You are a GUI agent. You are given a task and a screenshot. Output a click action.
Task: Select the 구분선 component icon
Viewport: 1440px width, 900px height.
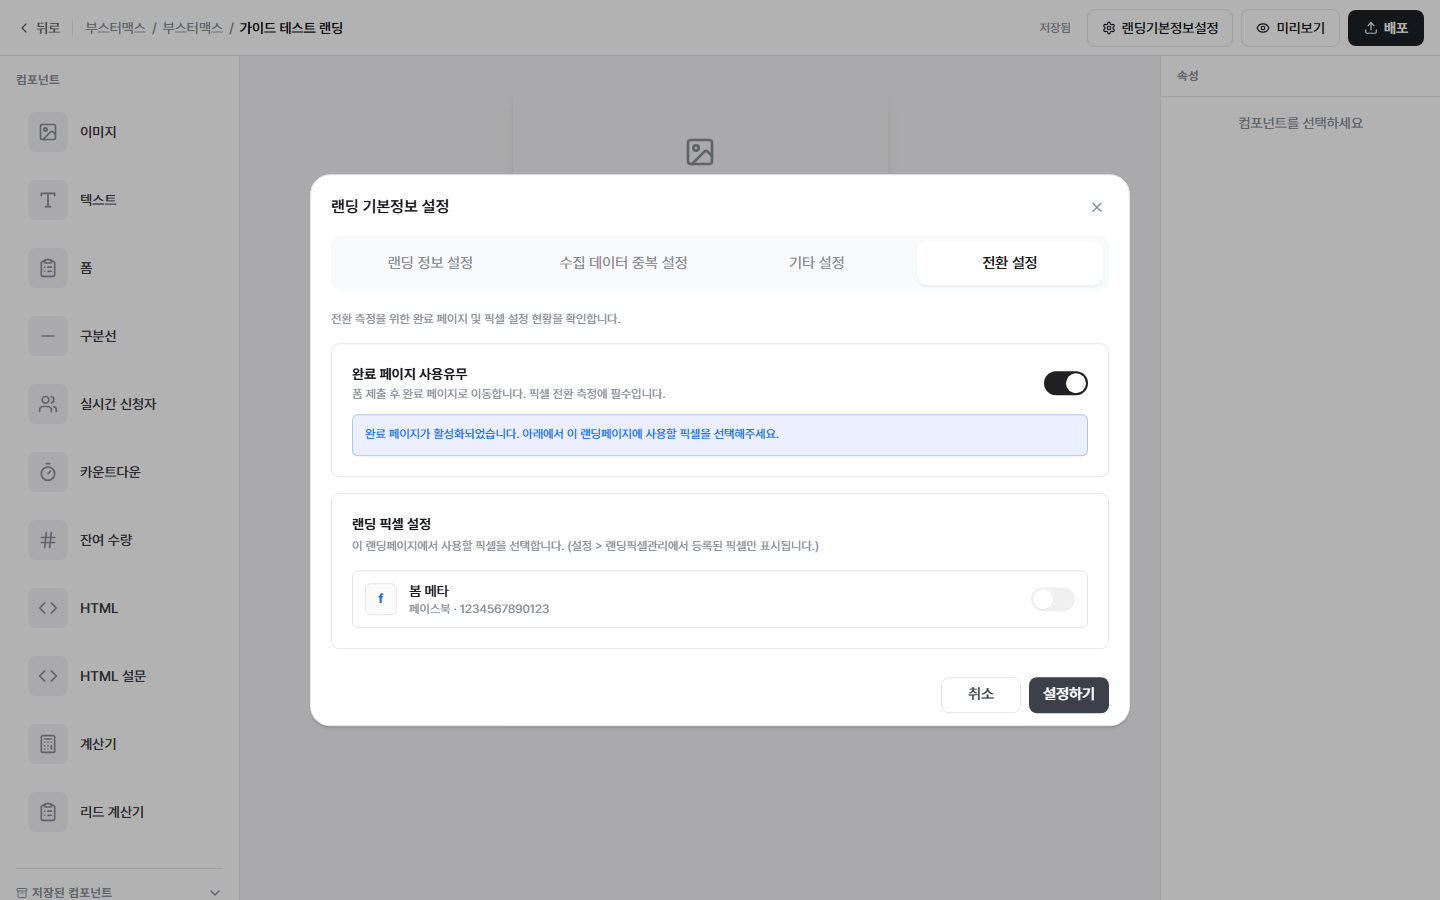pos(48,336)
